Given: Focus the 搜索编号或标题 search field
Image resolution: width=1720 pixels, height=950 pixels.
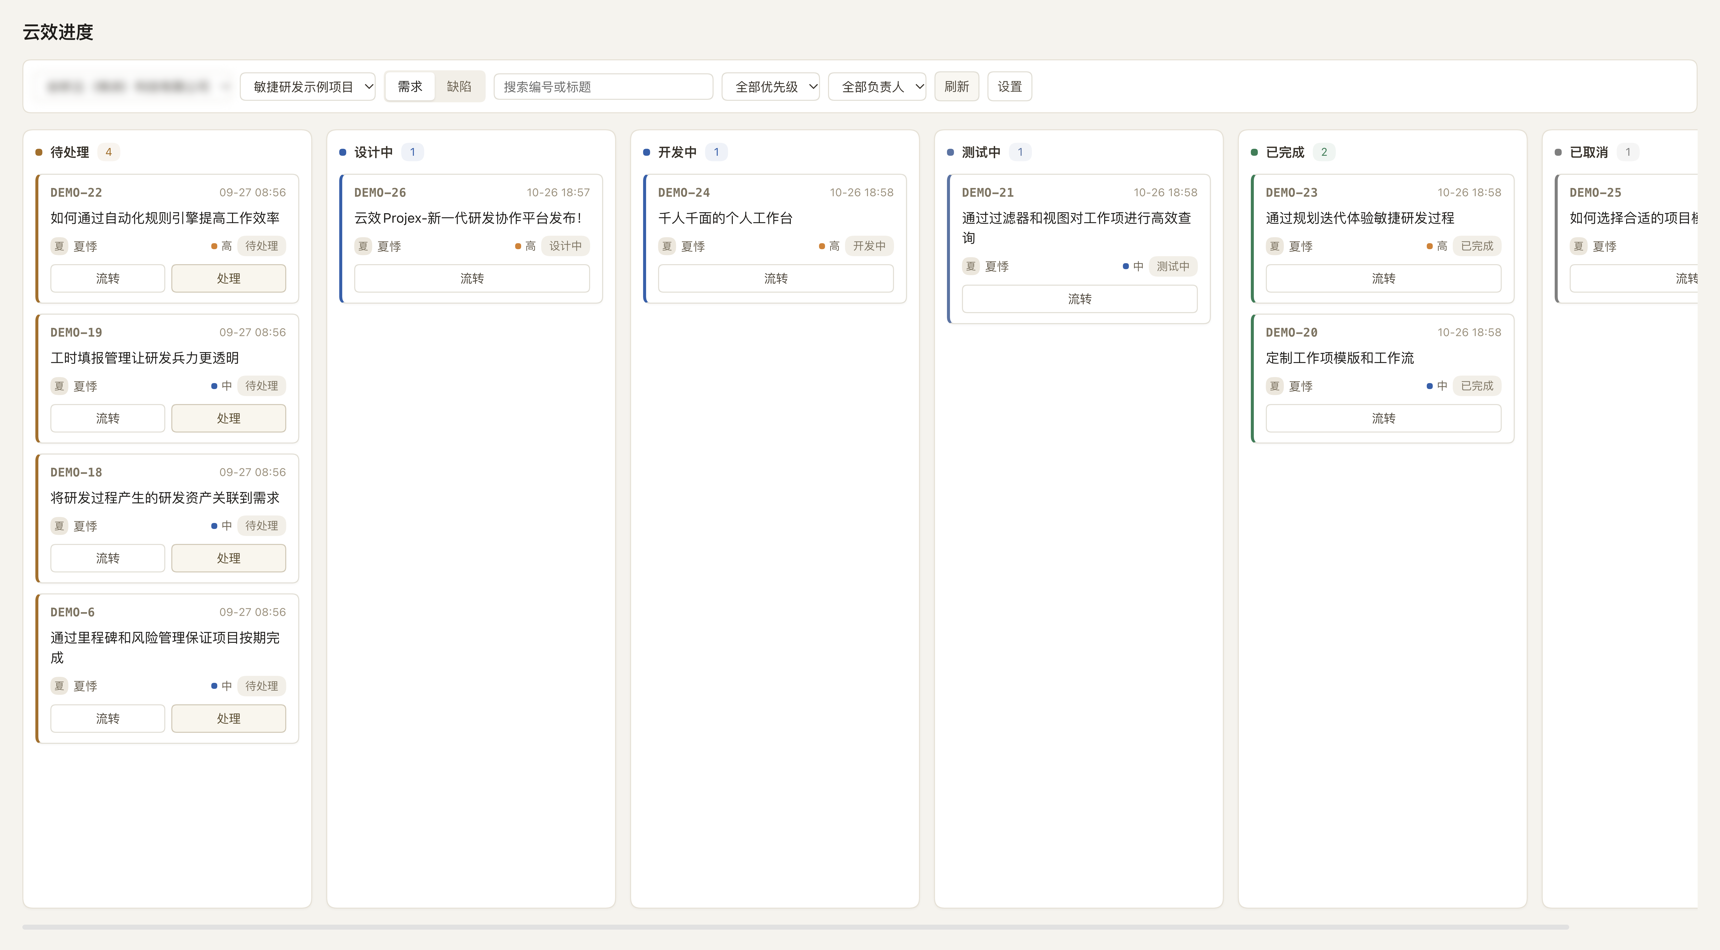Looking at the screenshot, I should [603, 87].
